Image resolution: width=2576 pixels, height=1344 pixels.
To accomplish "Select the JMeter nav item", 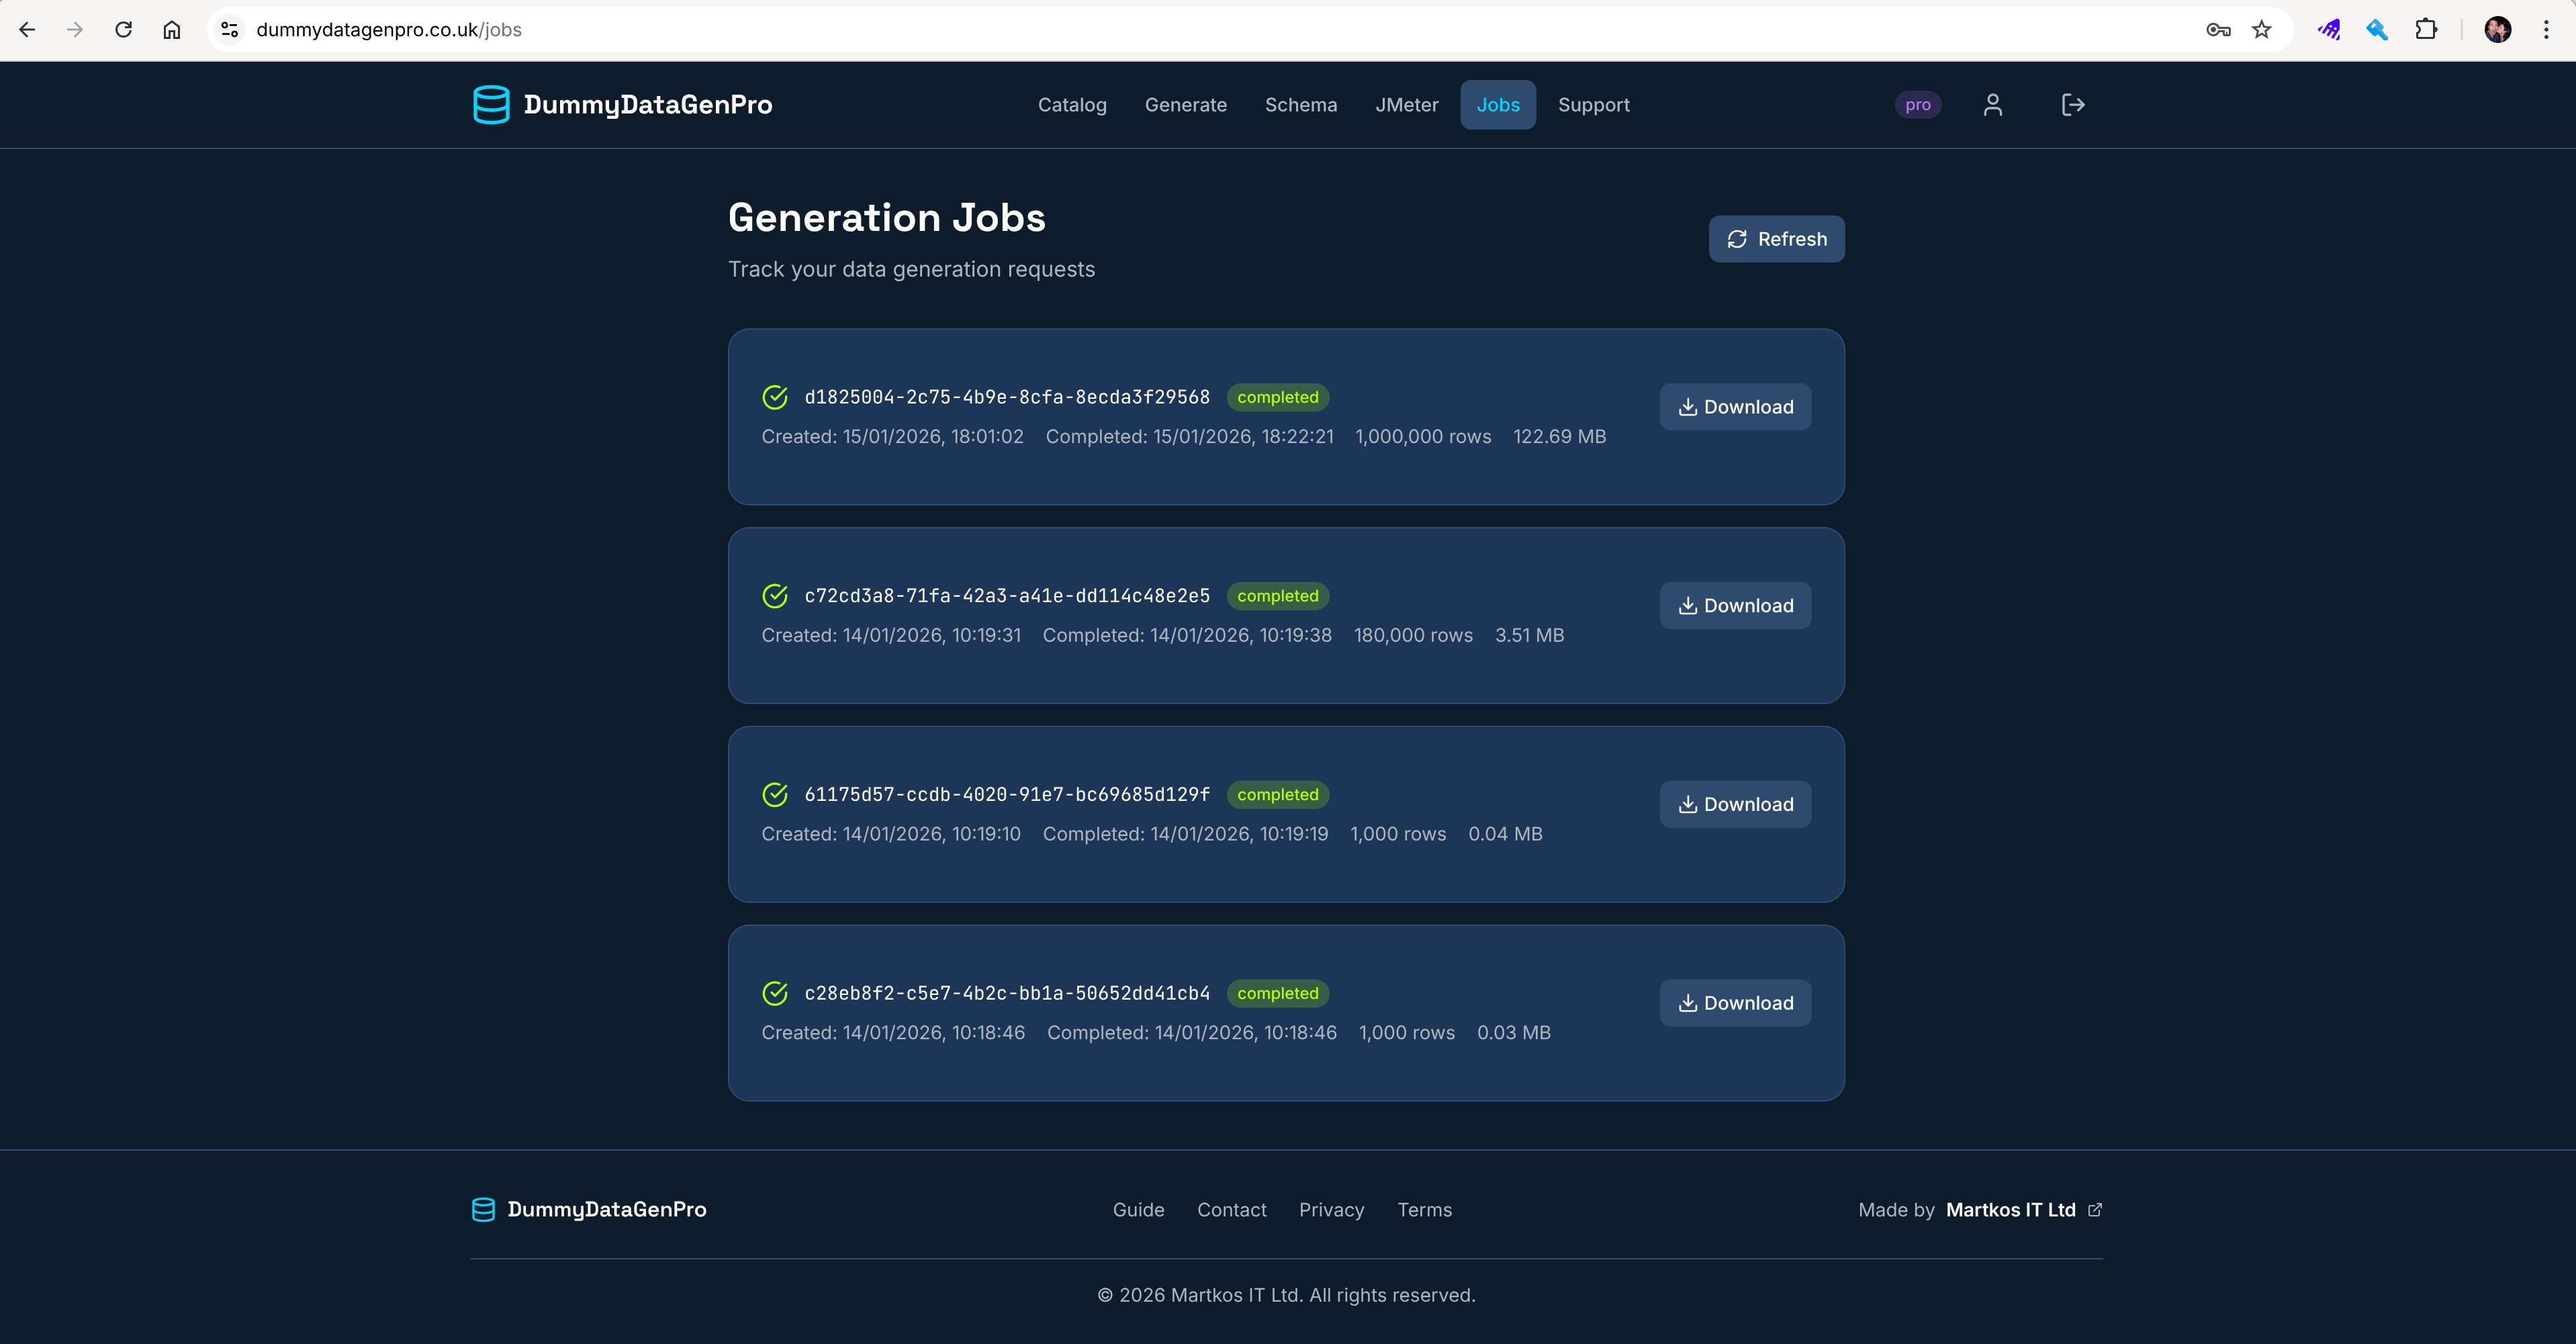I will coord(1407,104).
